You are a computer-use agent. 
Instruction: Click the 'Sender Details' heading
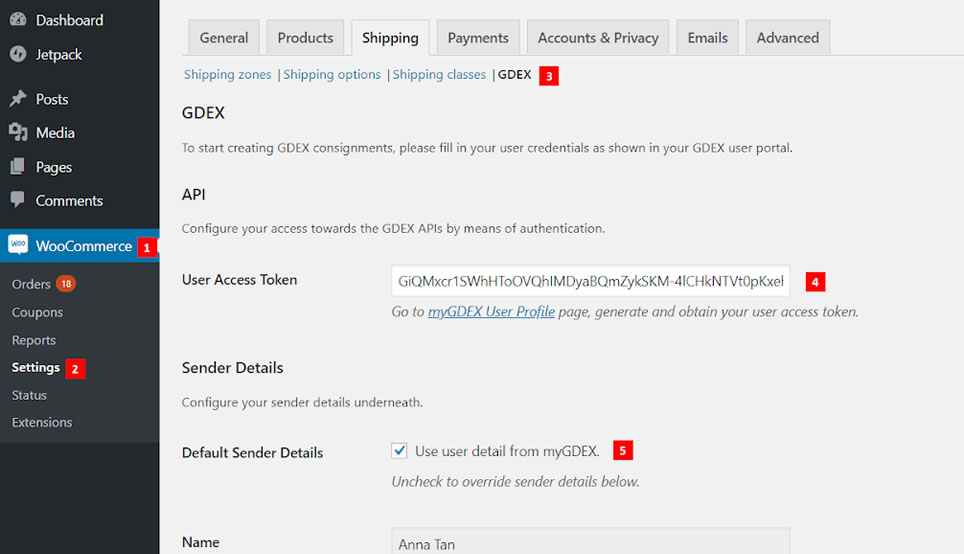coord(232,368)
